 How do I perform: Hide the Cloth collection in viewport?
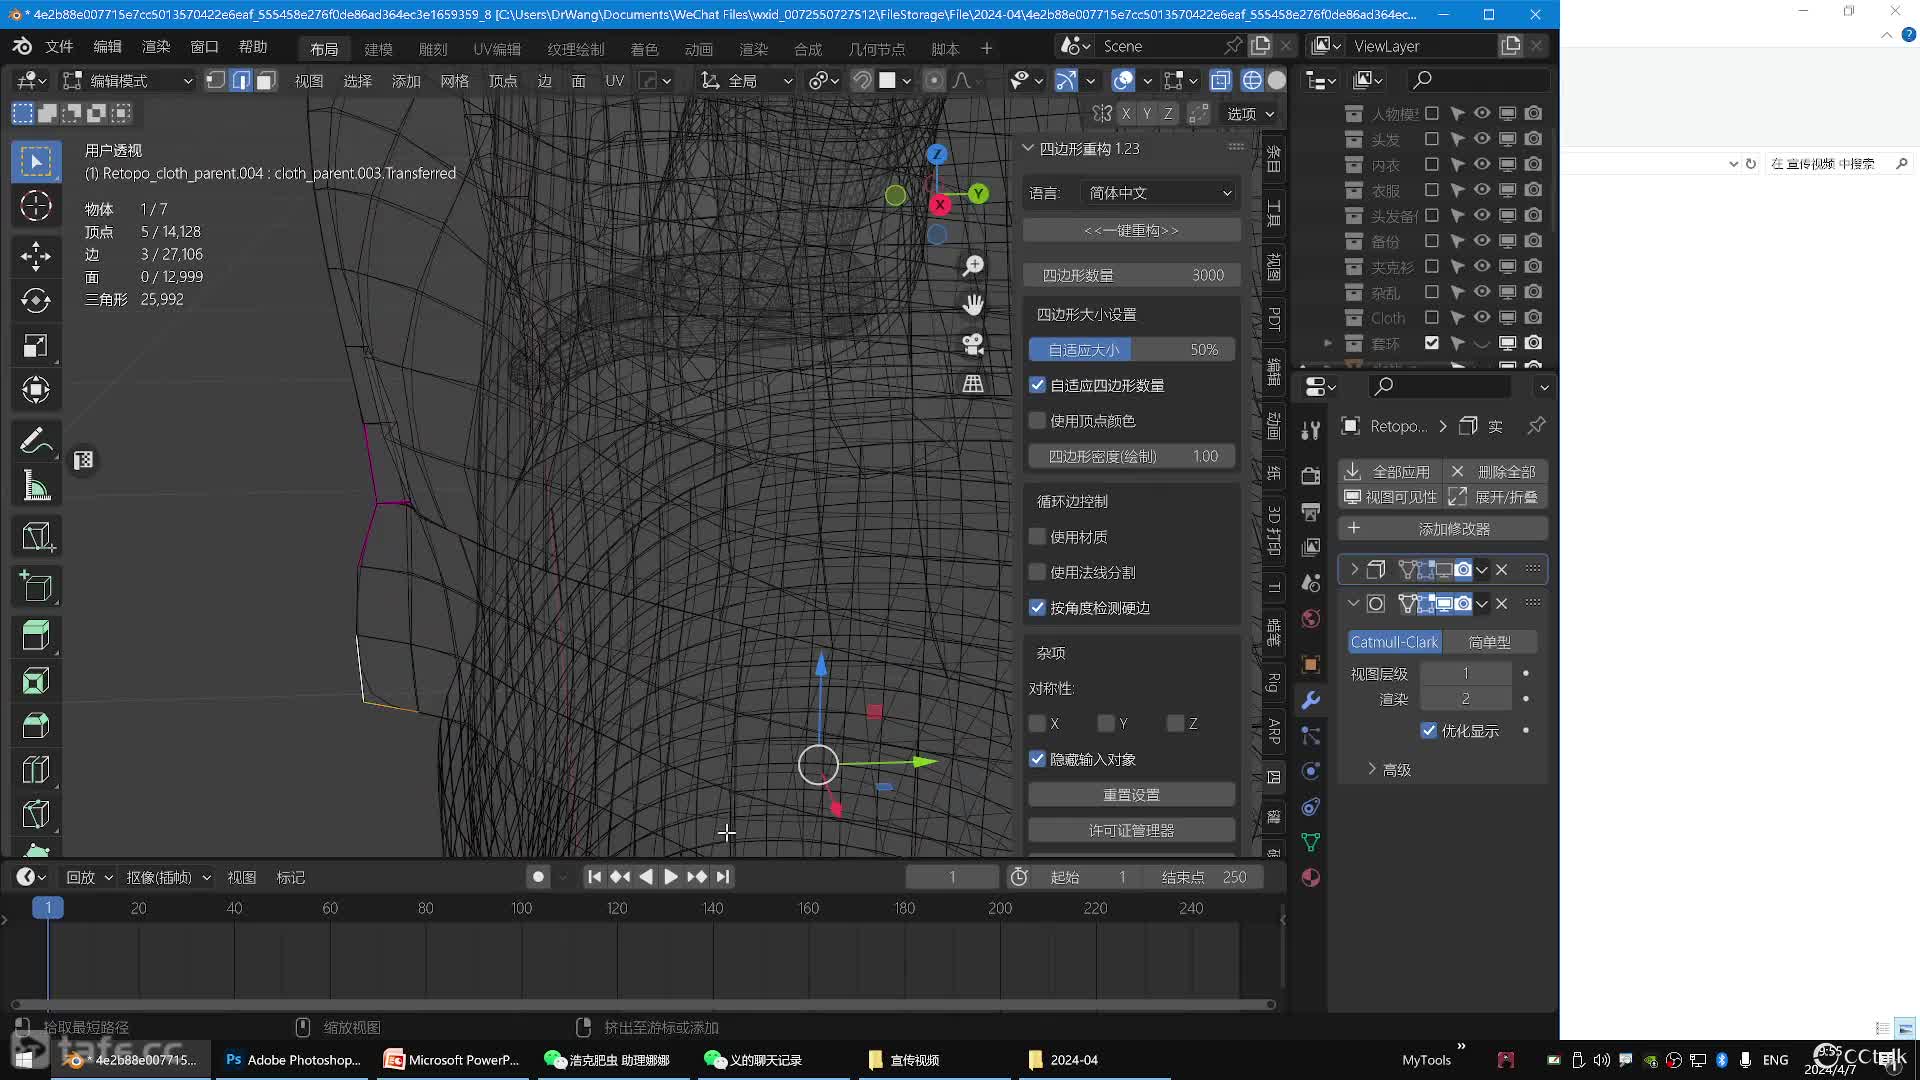tap(1482, 317)
